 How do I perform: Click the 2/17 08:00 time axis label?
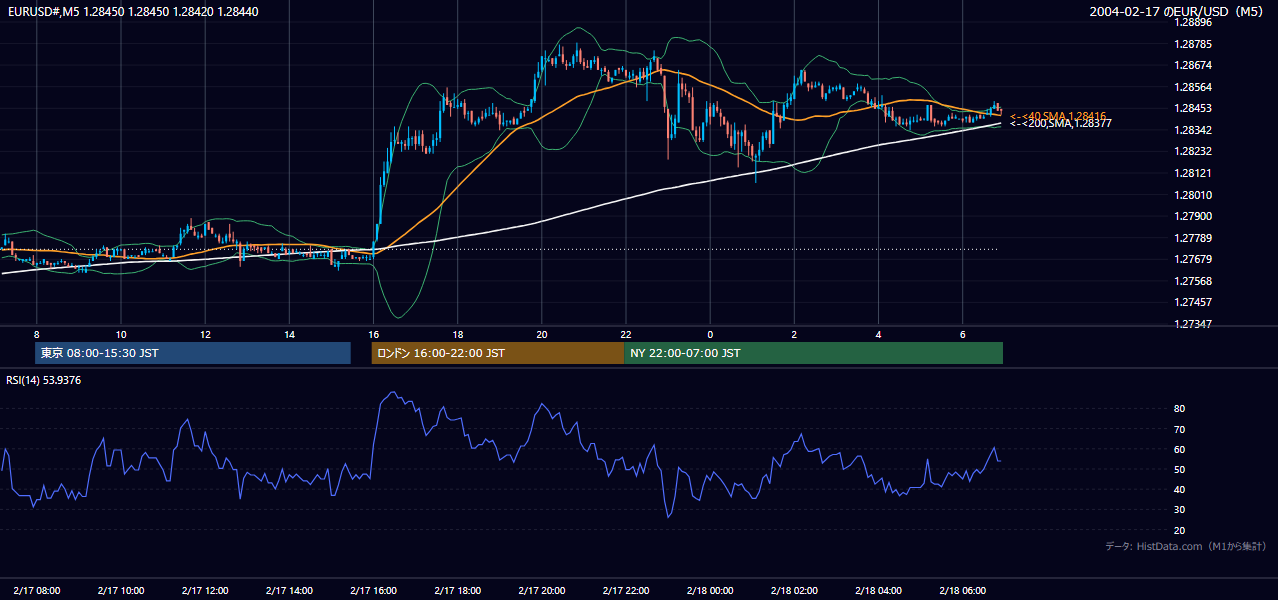[36, 590]
